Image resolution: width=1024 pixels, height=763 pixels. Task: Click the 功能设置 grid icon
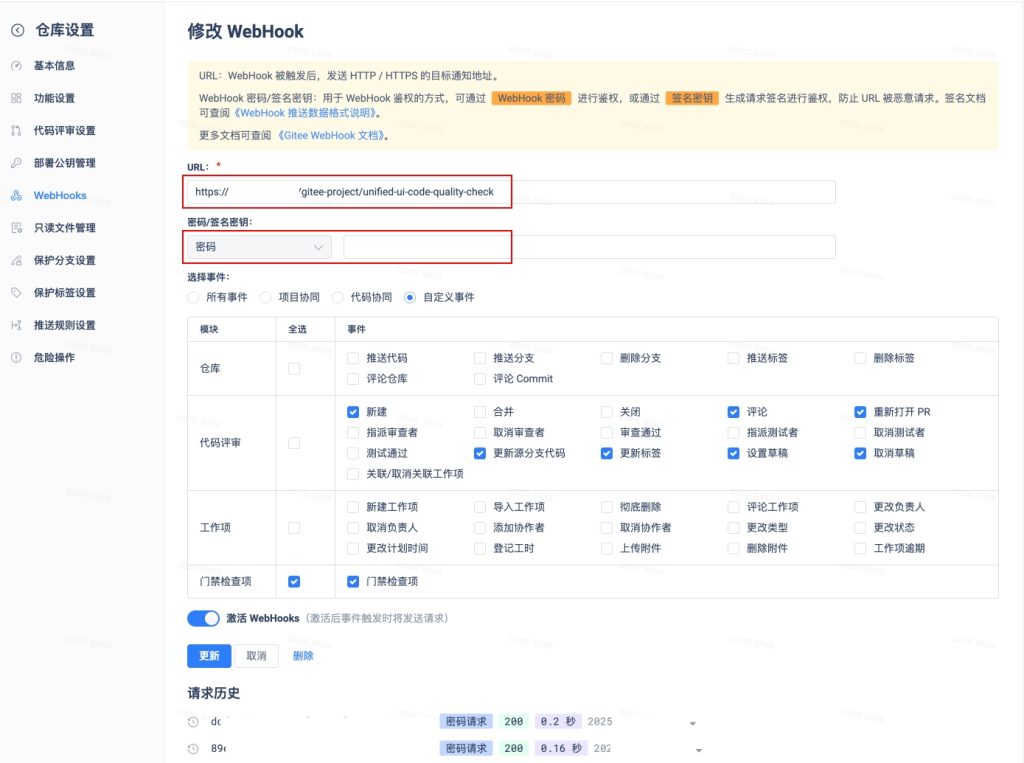click(x=16, y=98)
